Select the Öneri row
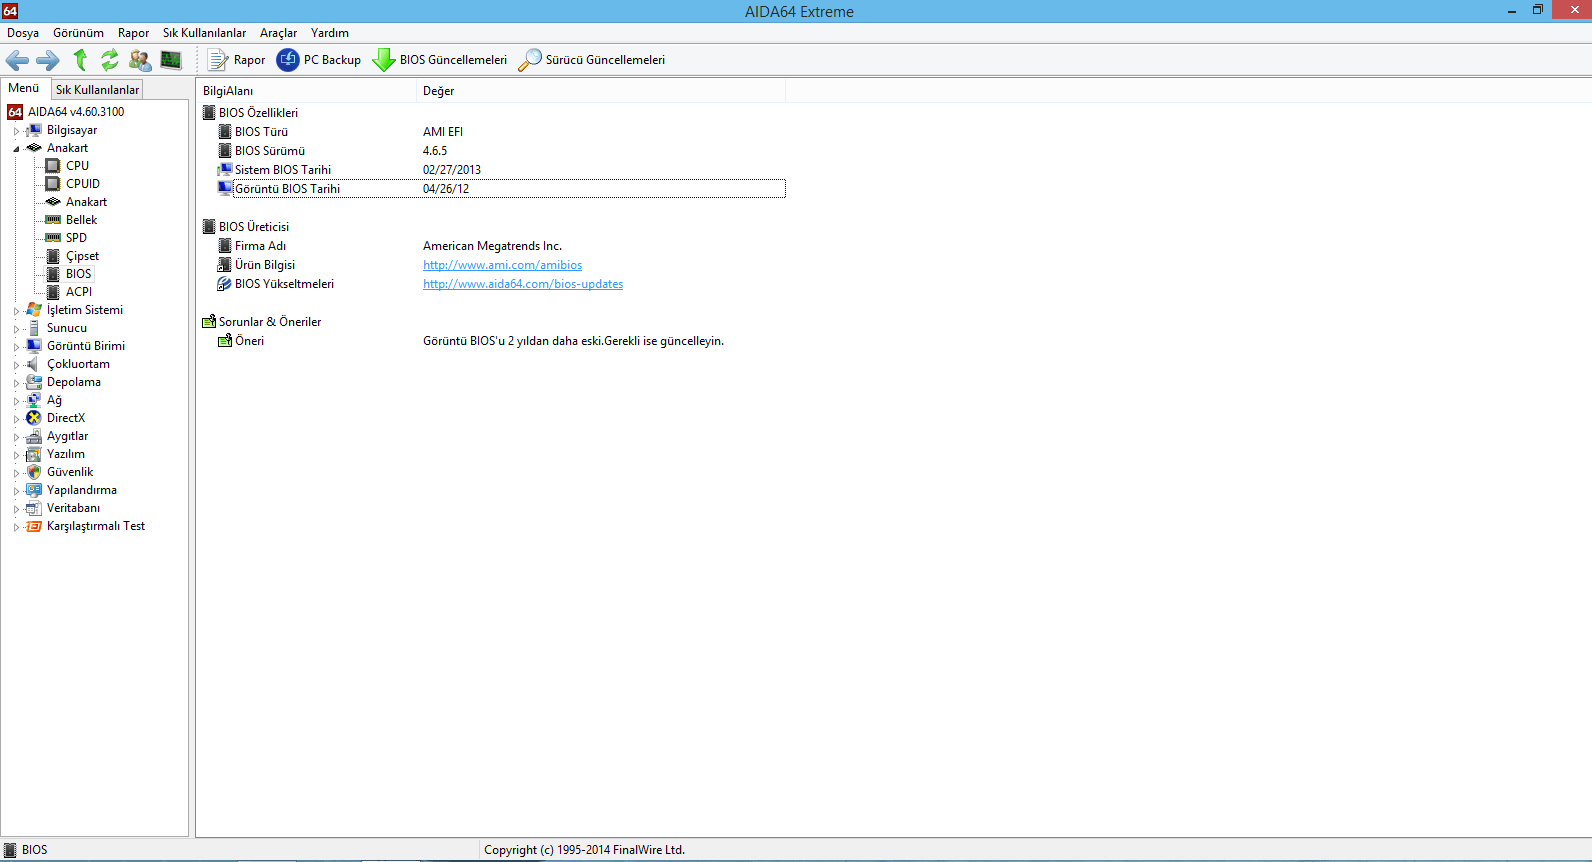This screenshot has width=1592, height=862. tap(501, 341)
